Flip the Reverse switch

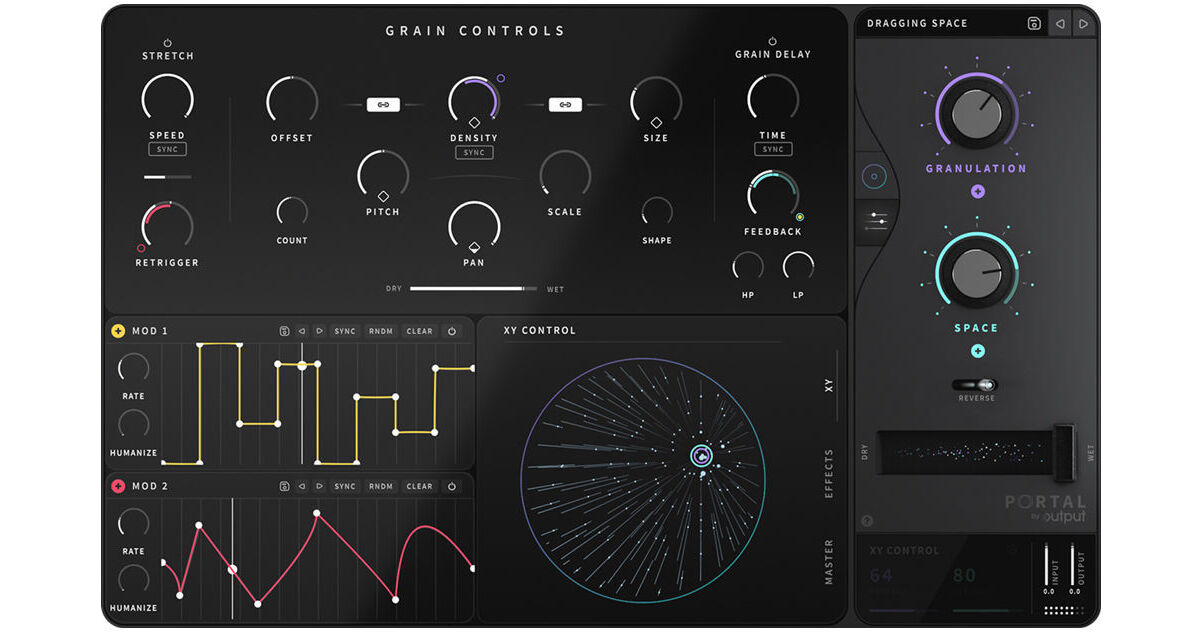977,385
